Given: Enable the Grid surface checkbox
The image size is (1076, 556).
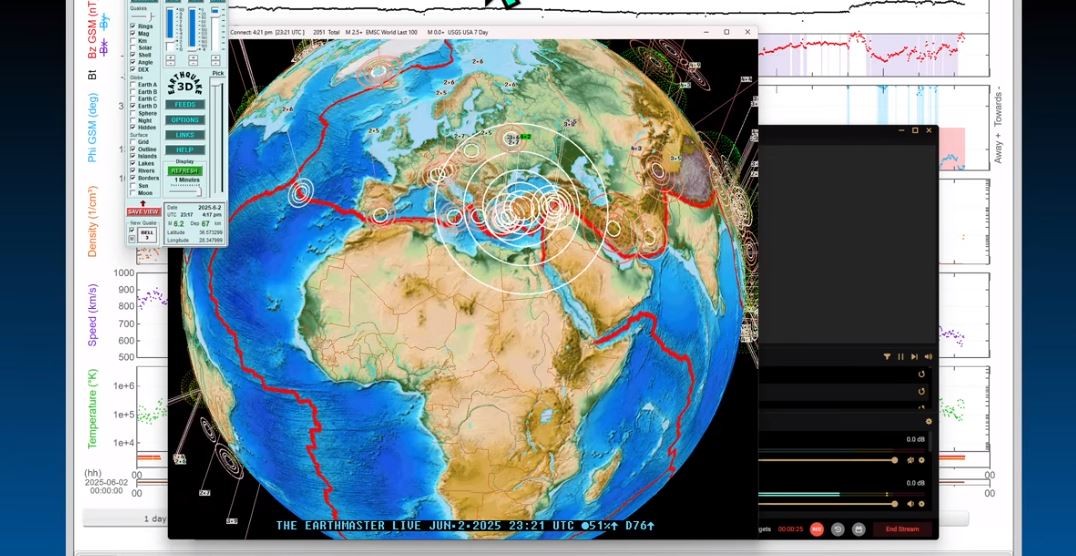Looking at the screenshot, I should (133, 142).
